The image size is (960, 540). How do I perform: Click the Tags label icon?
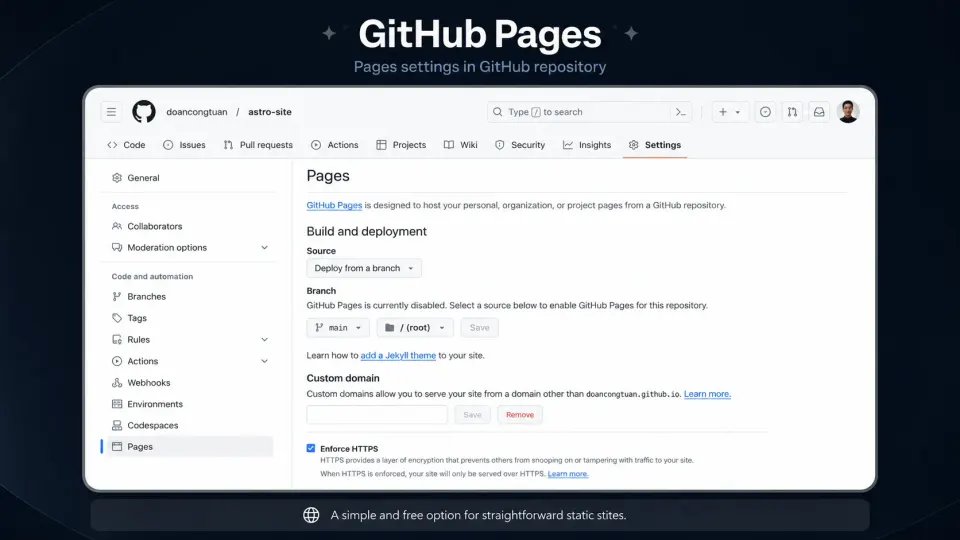[117, 318]
